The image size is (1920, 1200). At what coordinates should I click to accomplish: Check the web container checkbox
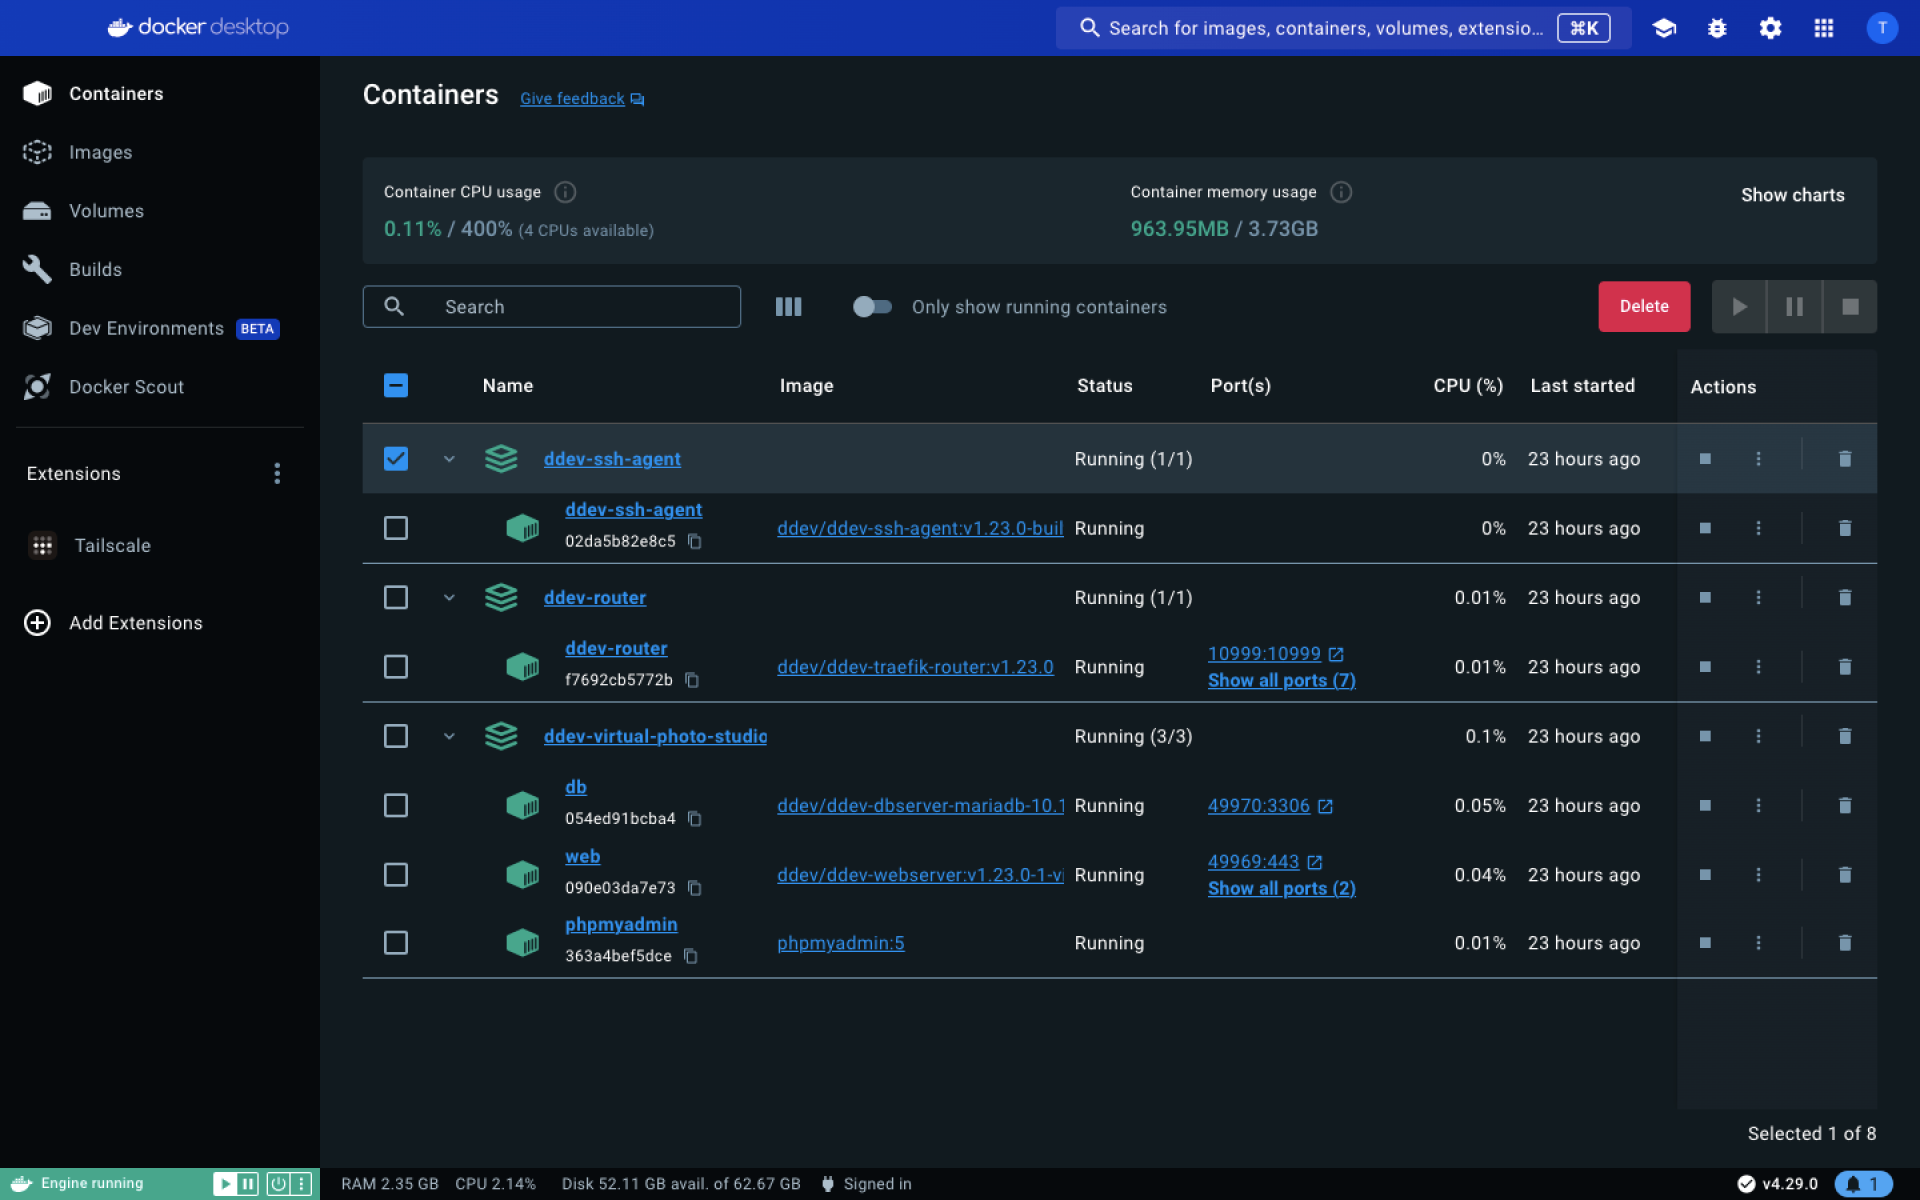tap(396, 875)
